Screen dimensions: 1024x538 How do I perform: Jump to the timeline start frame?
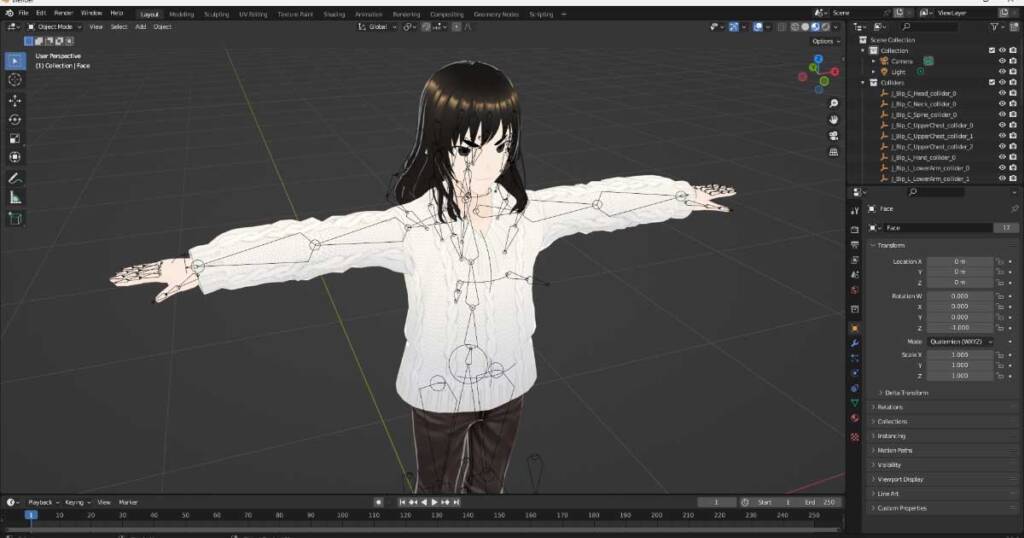coord(402,502)
